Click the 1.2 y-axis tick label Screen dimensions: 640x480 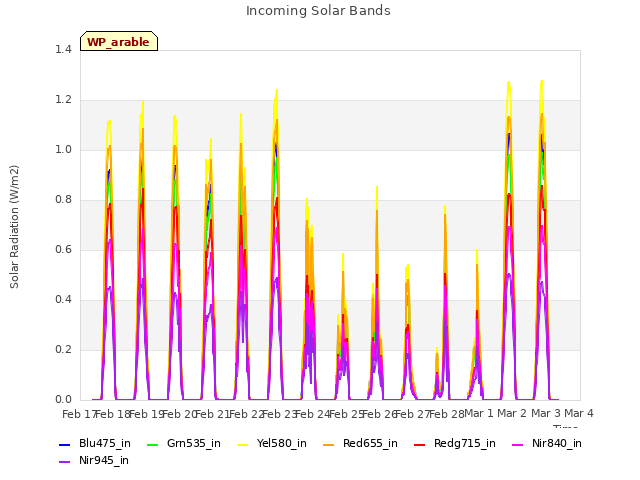tap(63, 100)
